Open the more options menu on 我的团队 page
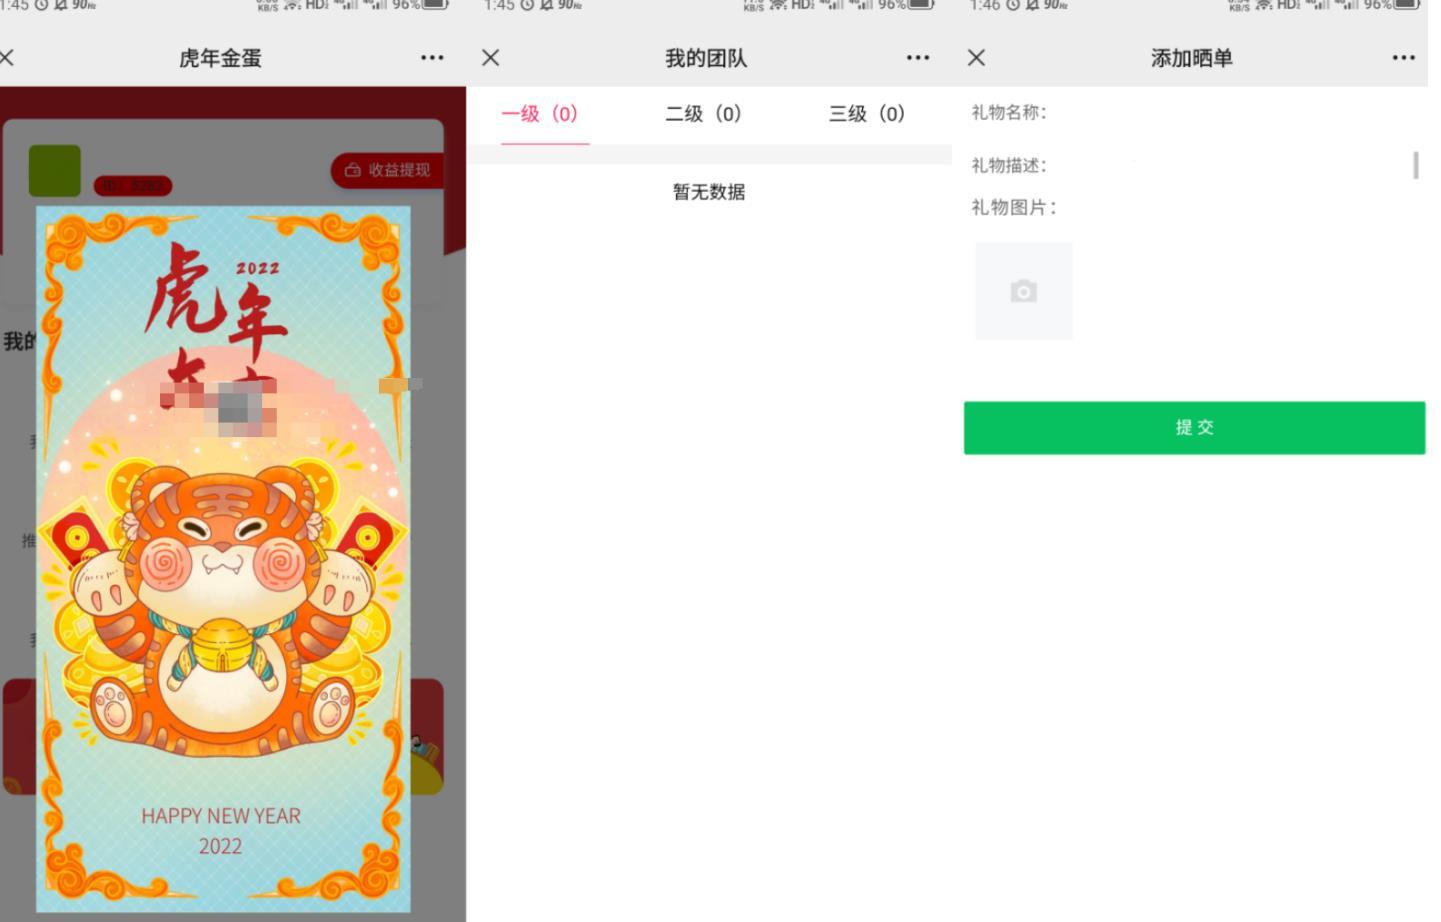Screen dimensions: 1441x922 coord(918,58)
